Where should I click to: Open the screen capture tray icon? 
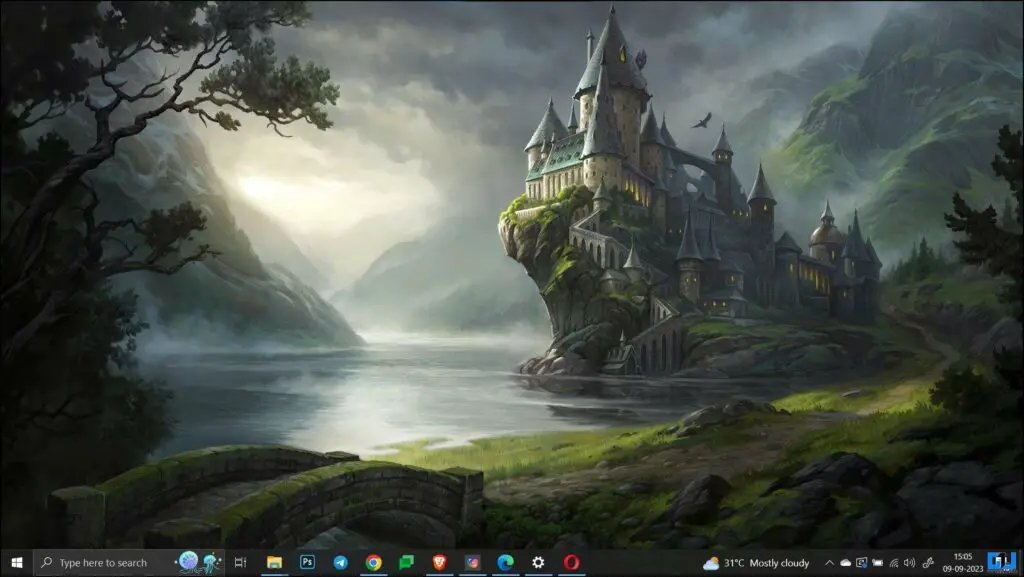861,563
